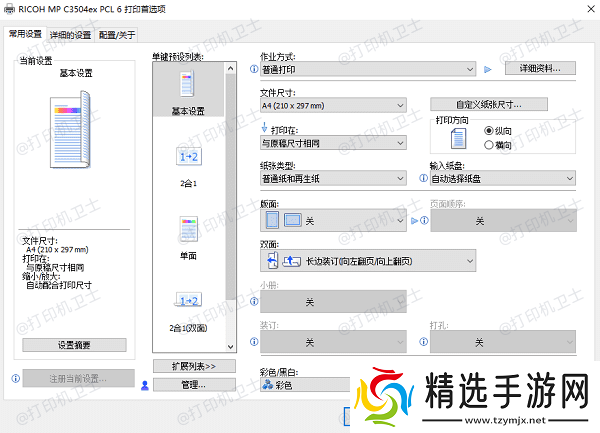Viewport: 600px width, 433px height.
Task: Choose the 2合1 preset icon
Action: [189, 158]
